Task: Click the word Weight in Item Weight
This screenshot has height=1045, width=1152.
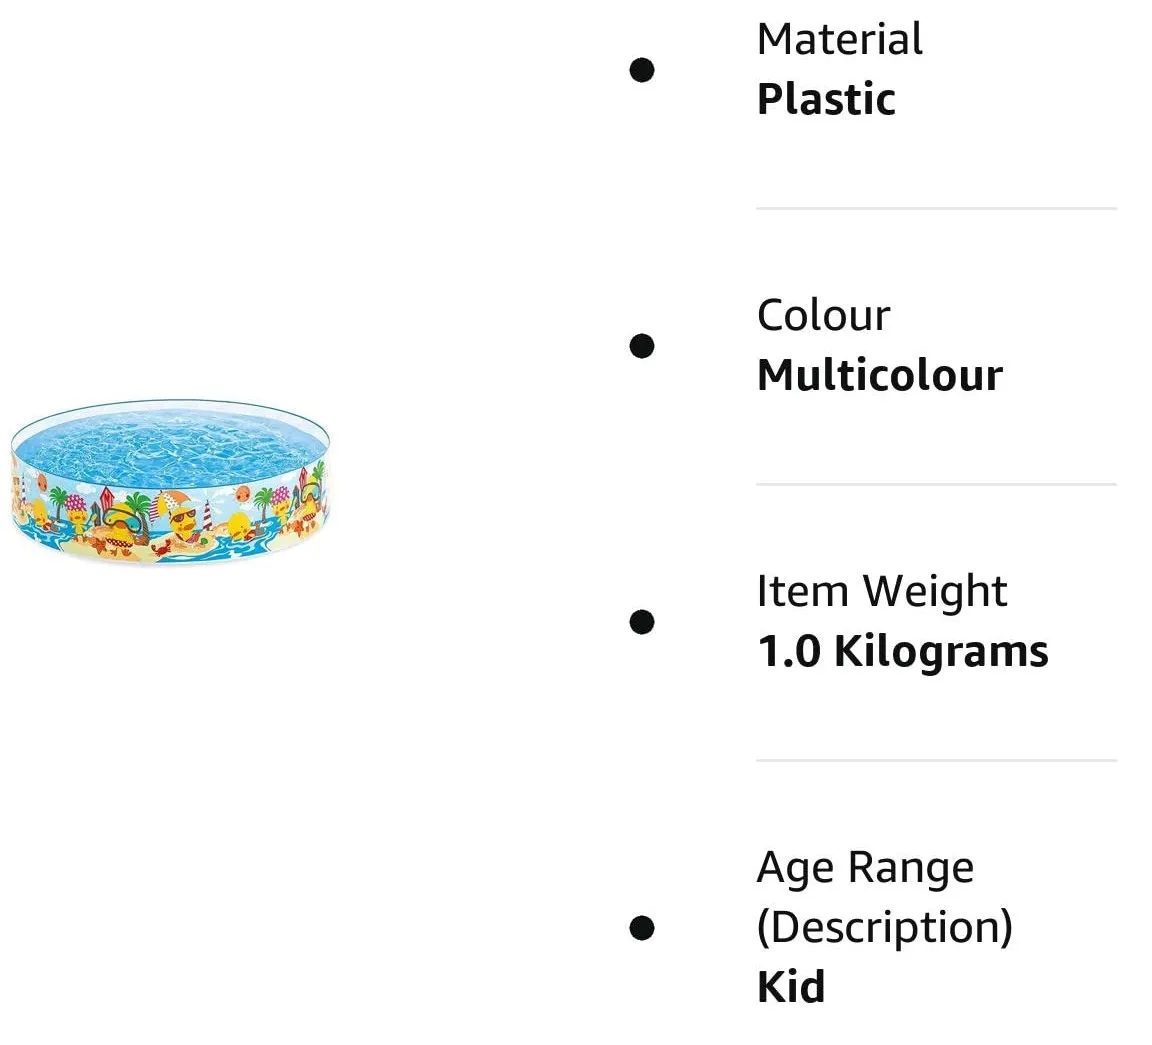Action: click(934, 592)
